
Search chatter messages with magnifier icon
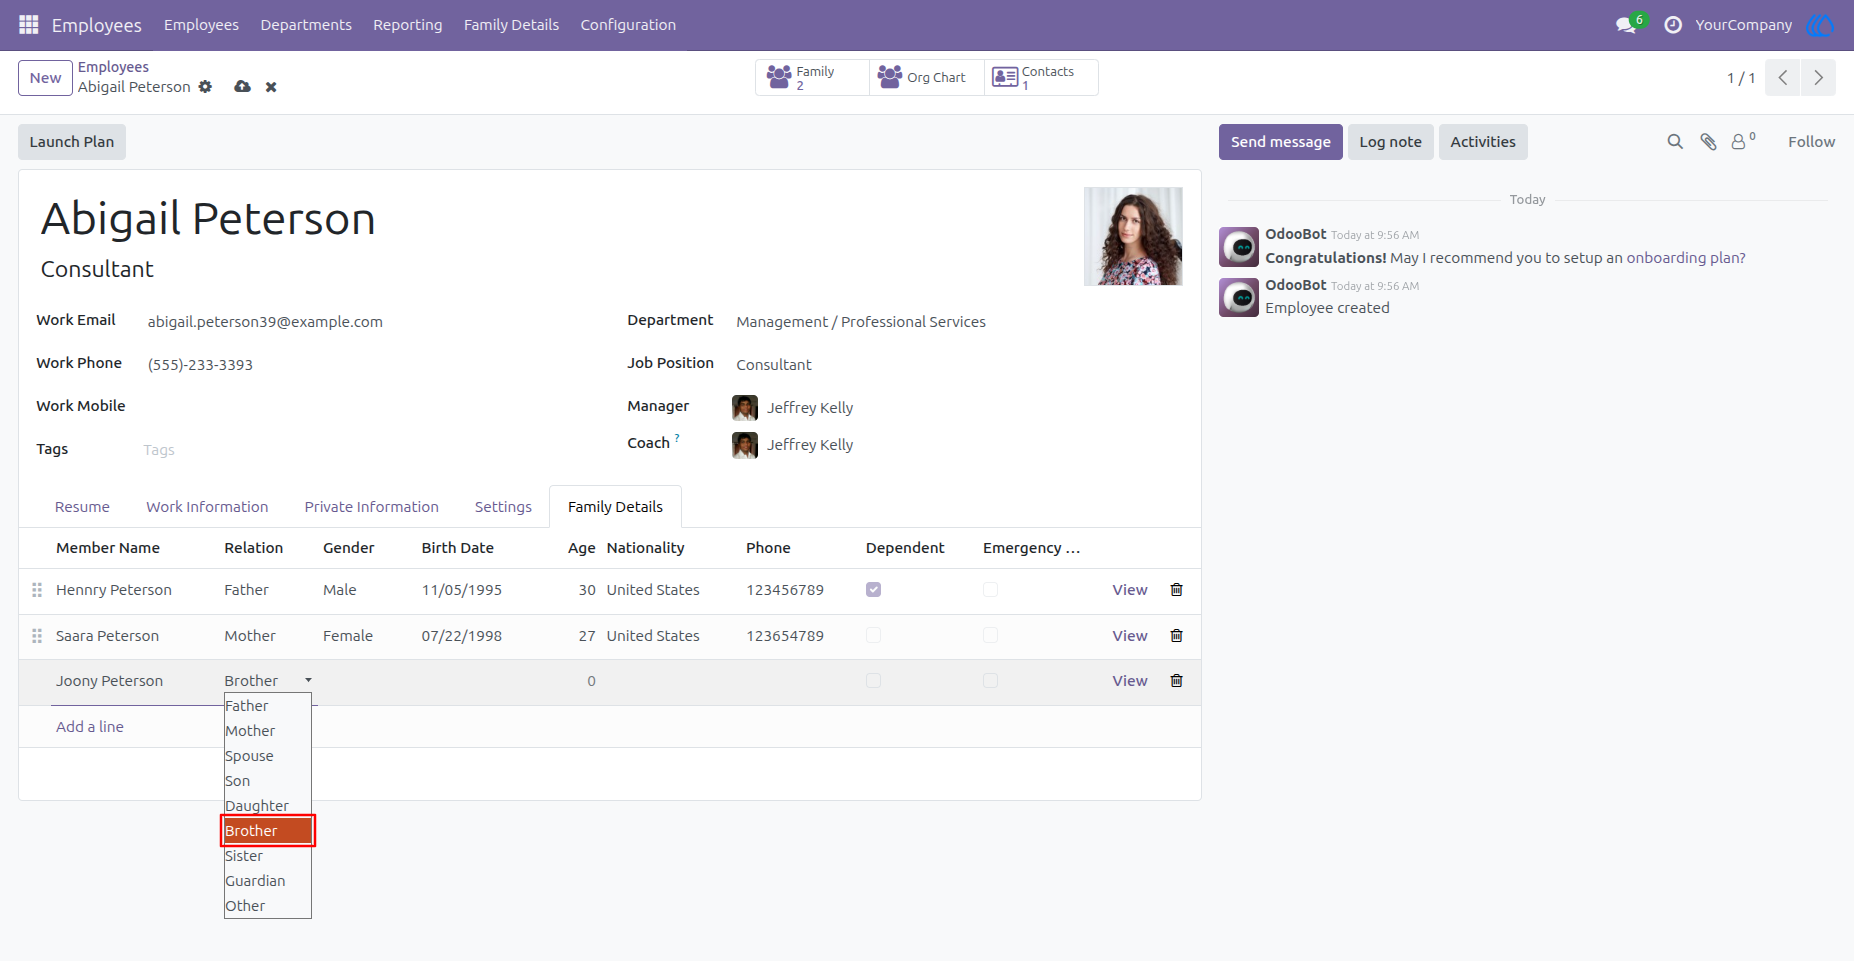click(x=1675, y=142)
